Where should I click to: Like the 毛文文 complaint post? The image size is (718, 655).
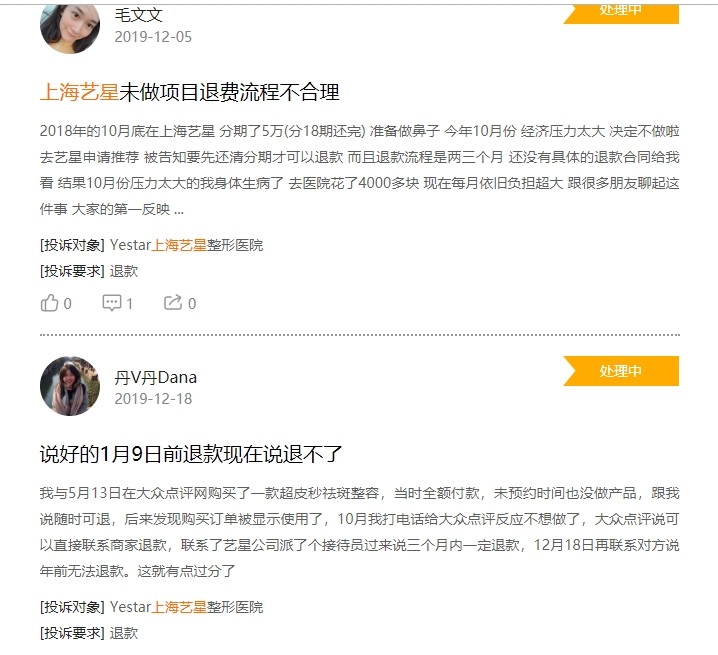click(x=49, y=303)
